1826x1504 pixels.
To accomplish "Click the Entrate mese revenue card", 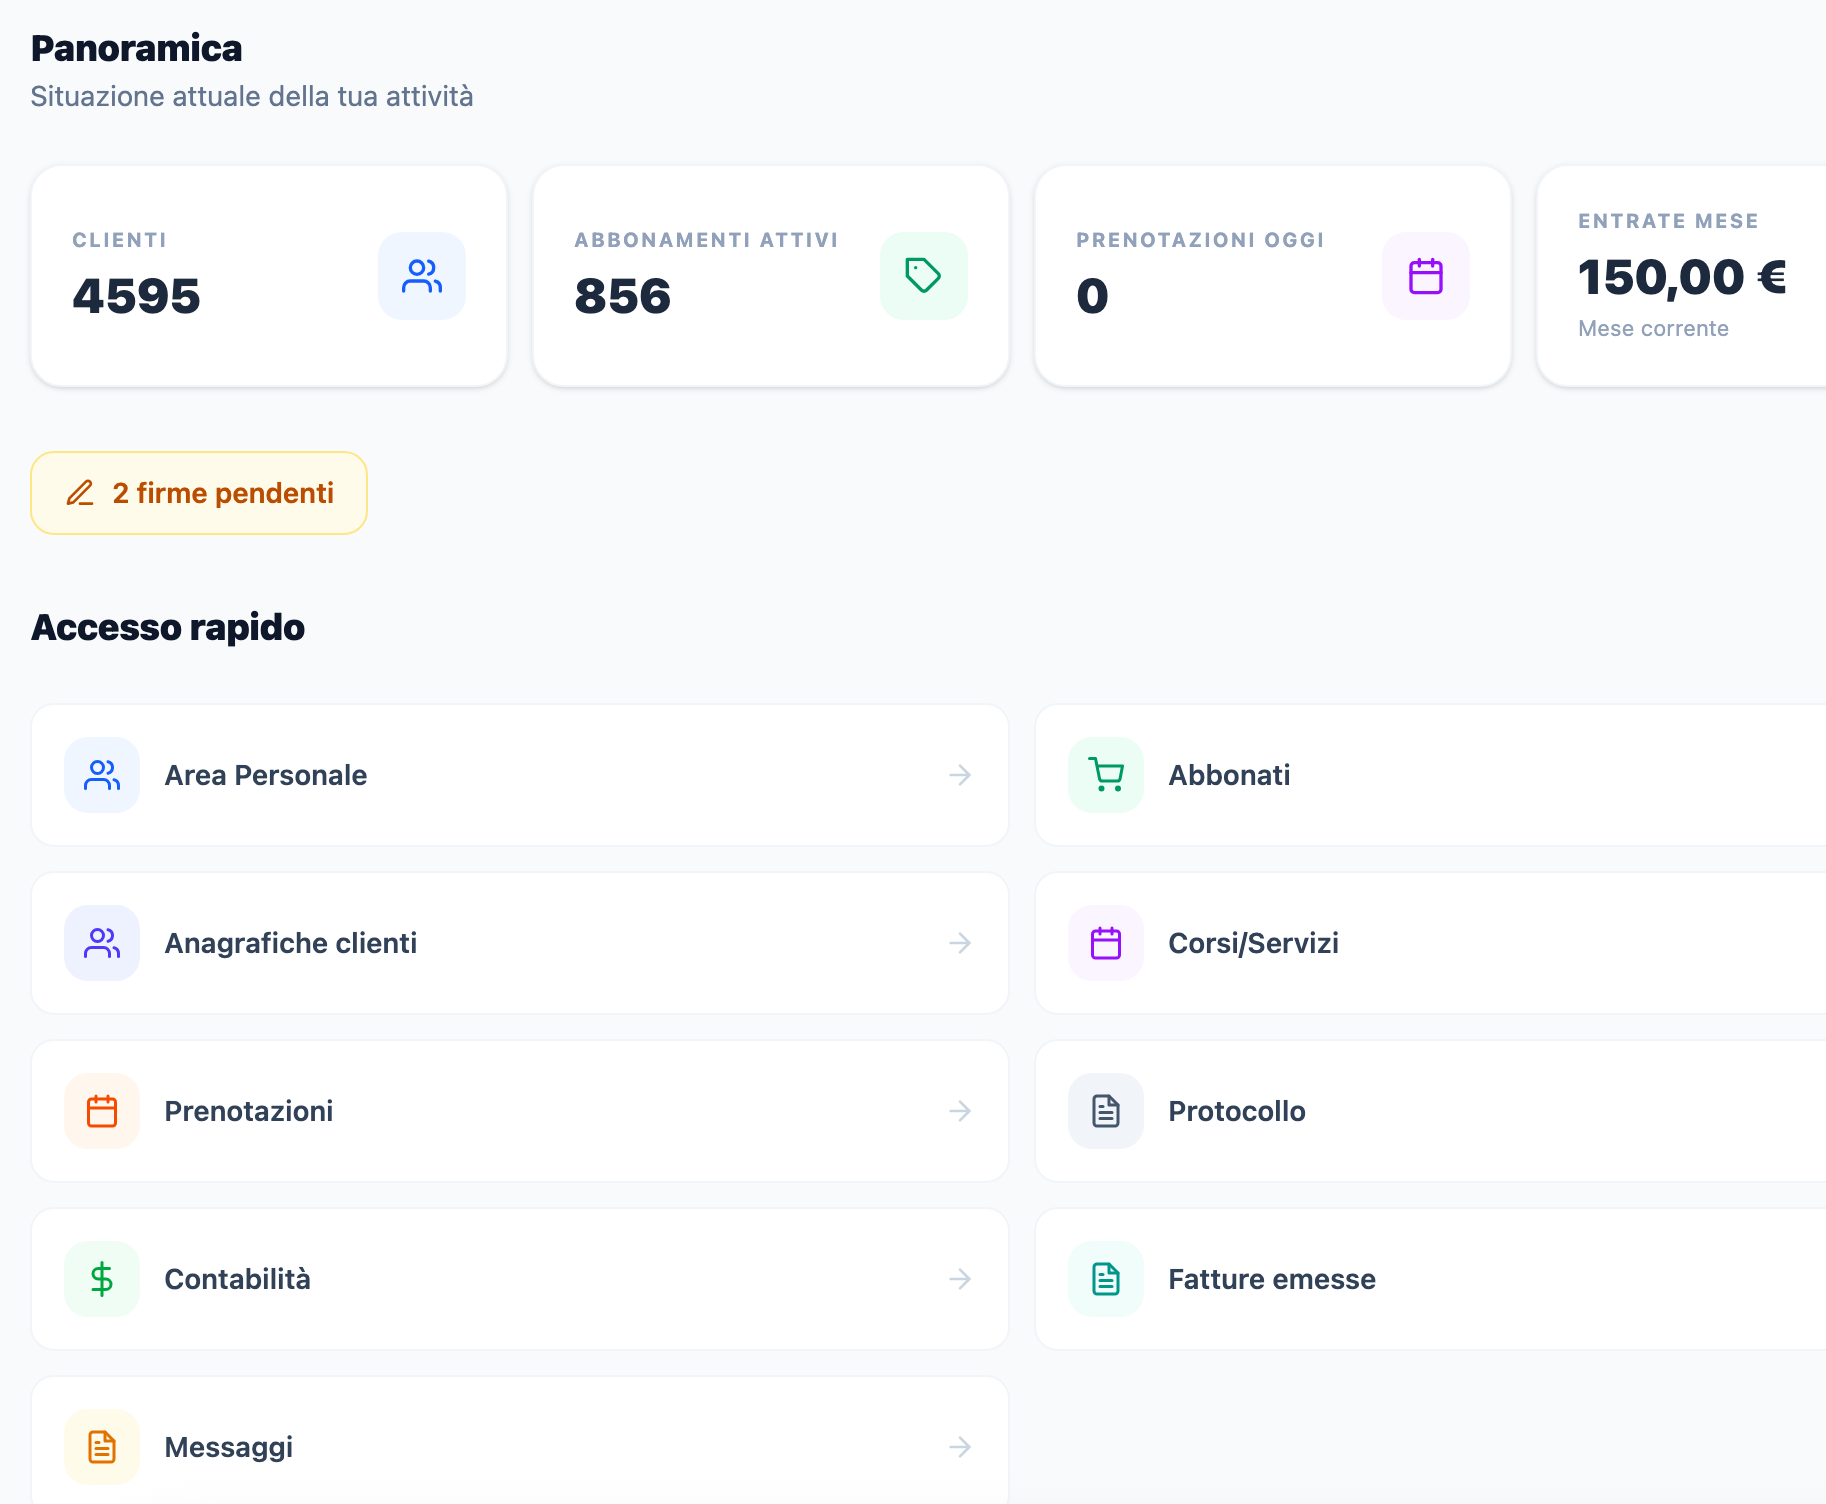I will pos(1690,276).
